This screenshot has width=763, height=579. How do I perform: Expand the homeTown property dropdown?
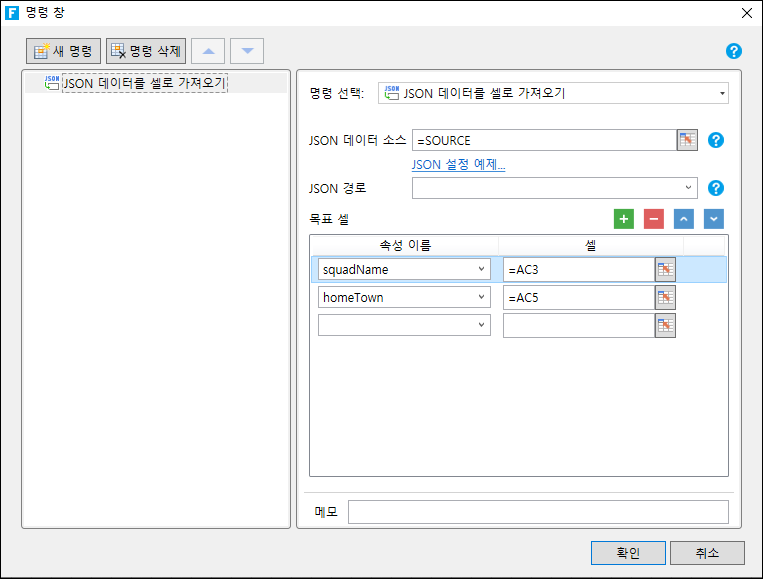(481, 297)
